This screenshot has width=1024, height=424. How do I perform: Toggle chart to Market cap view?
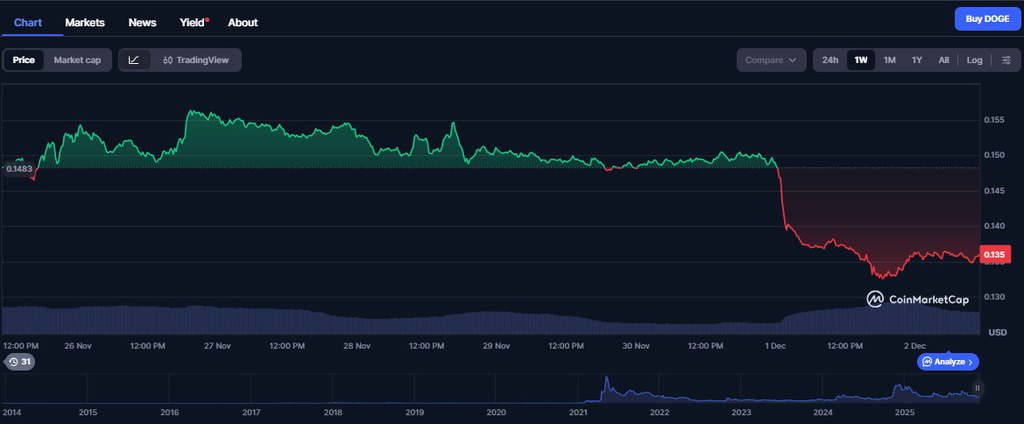(x=77, y=60)
